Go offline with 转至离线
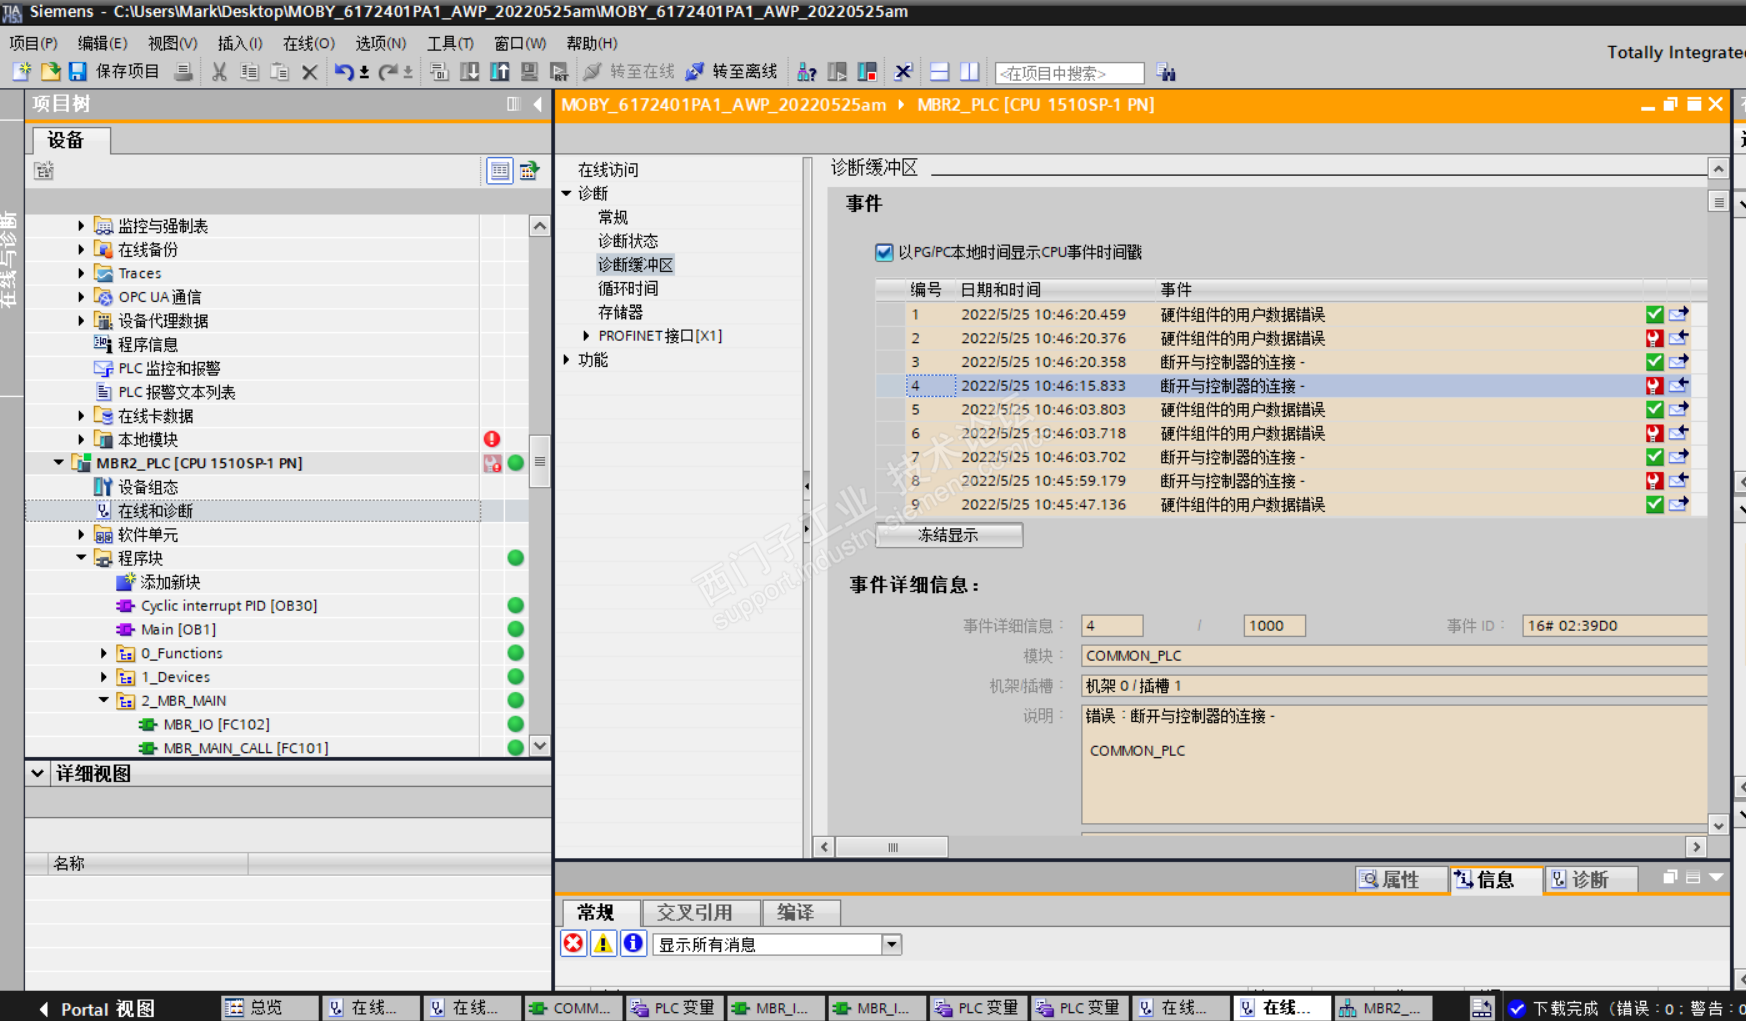This screenshot has height=1021, width=1746. pyautogui.click(x=731, y=72)
